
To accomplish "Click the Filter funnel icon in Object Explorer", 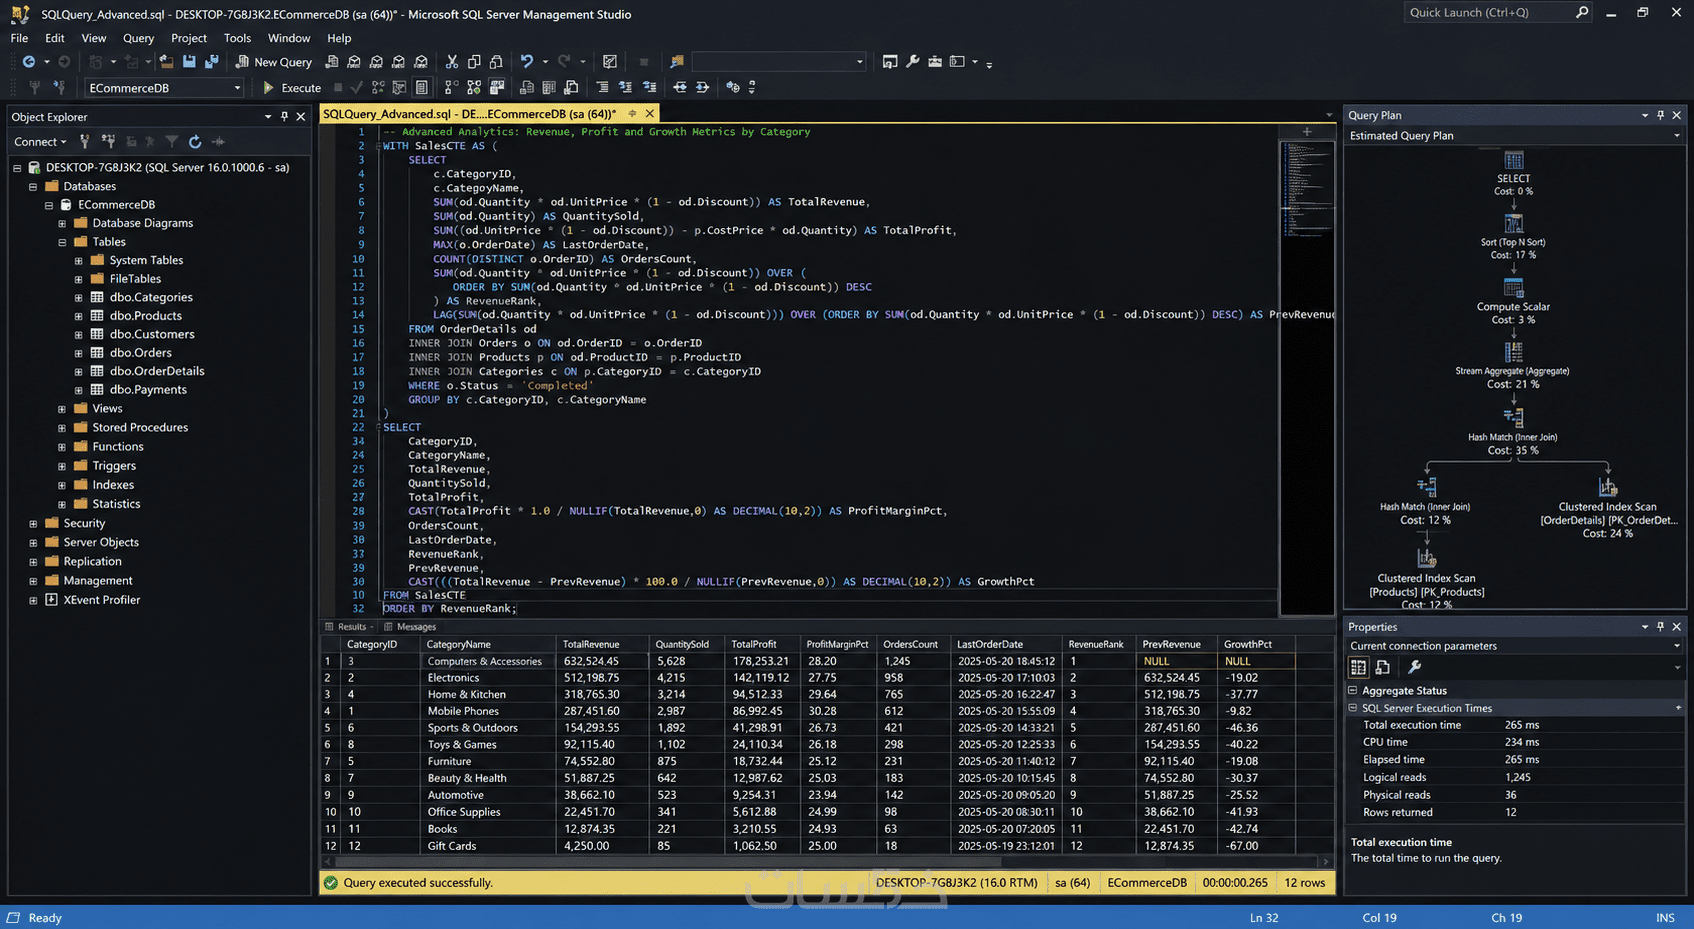I will (172, 142).
